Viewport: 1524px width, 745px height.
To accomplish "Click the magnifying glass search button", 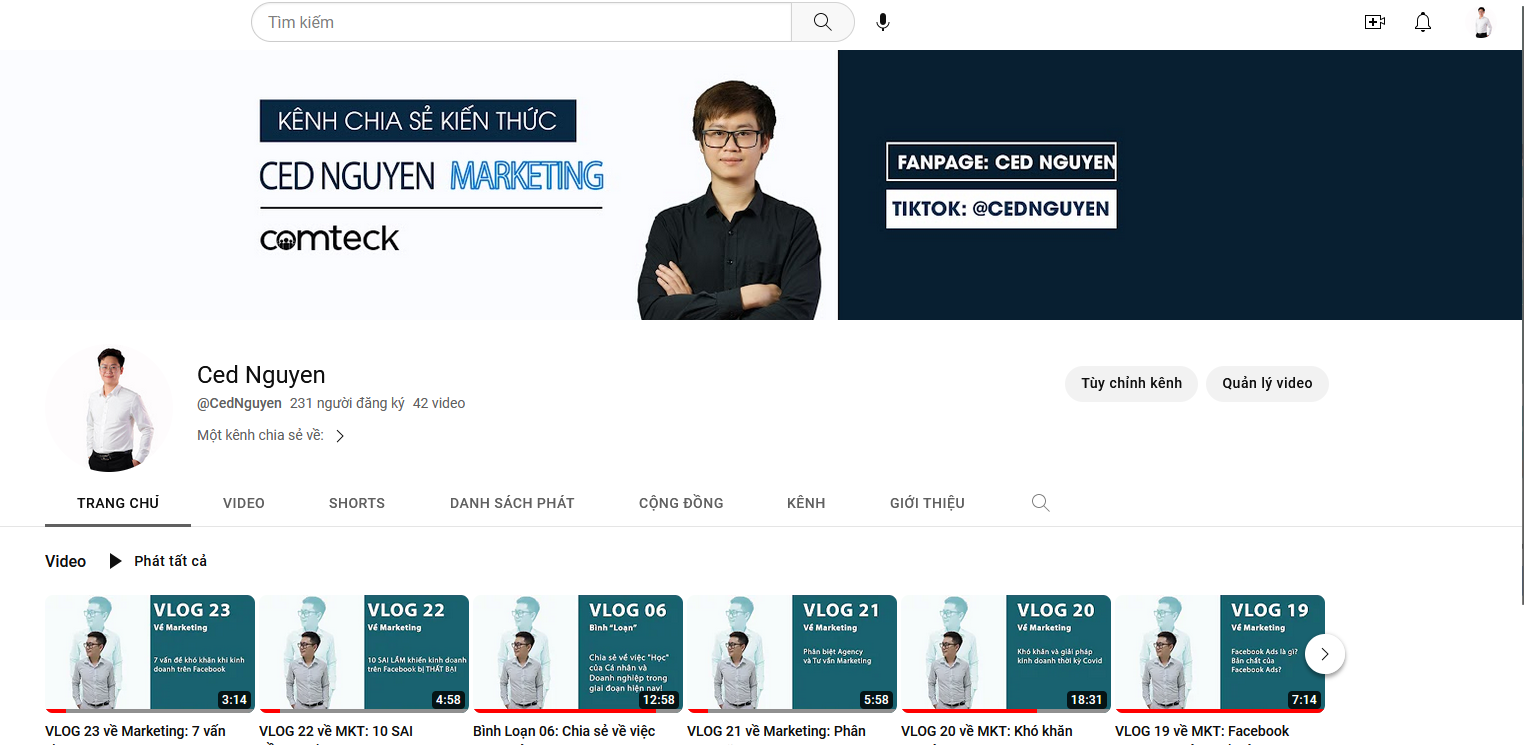I will tap(822, 22).
